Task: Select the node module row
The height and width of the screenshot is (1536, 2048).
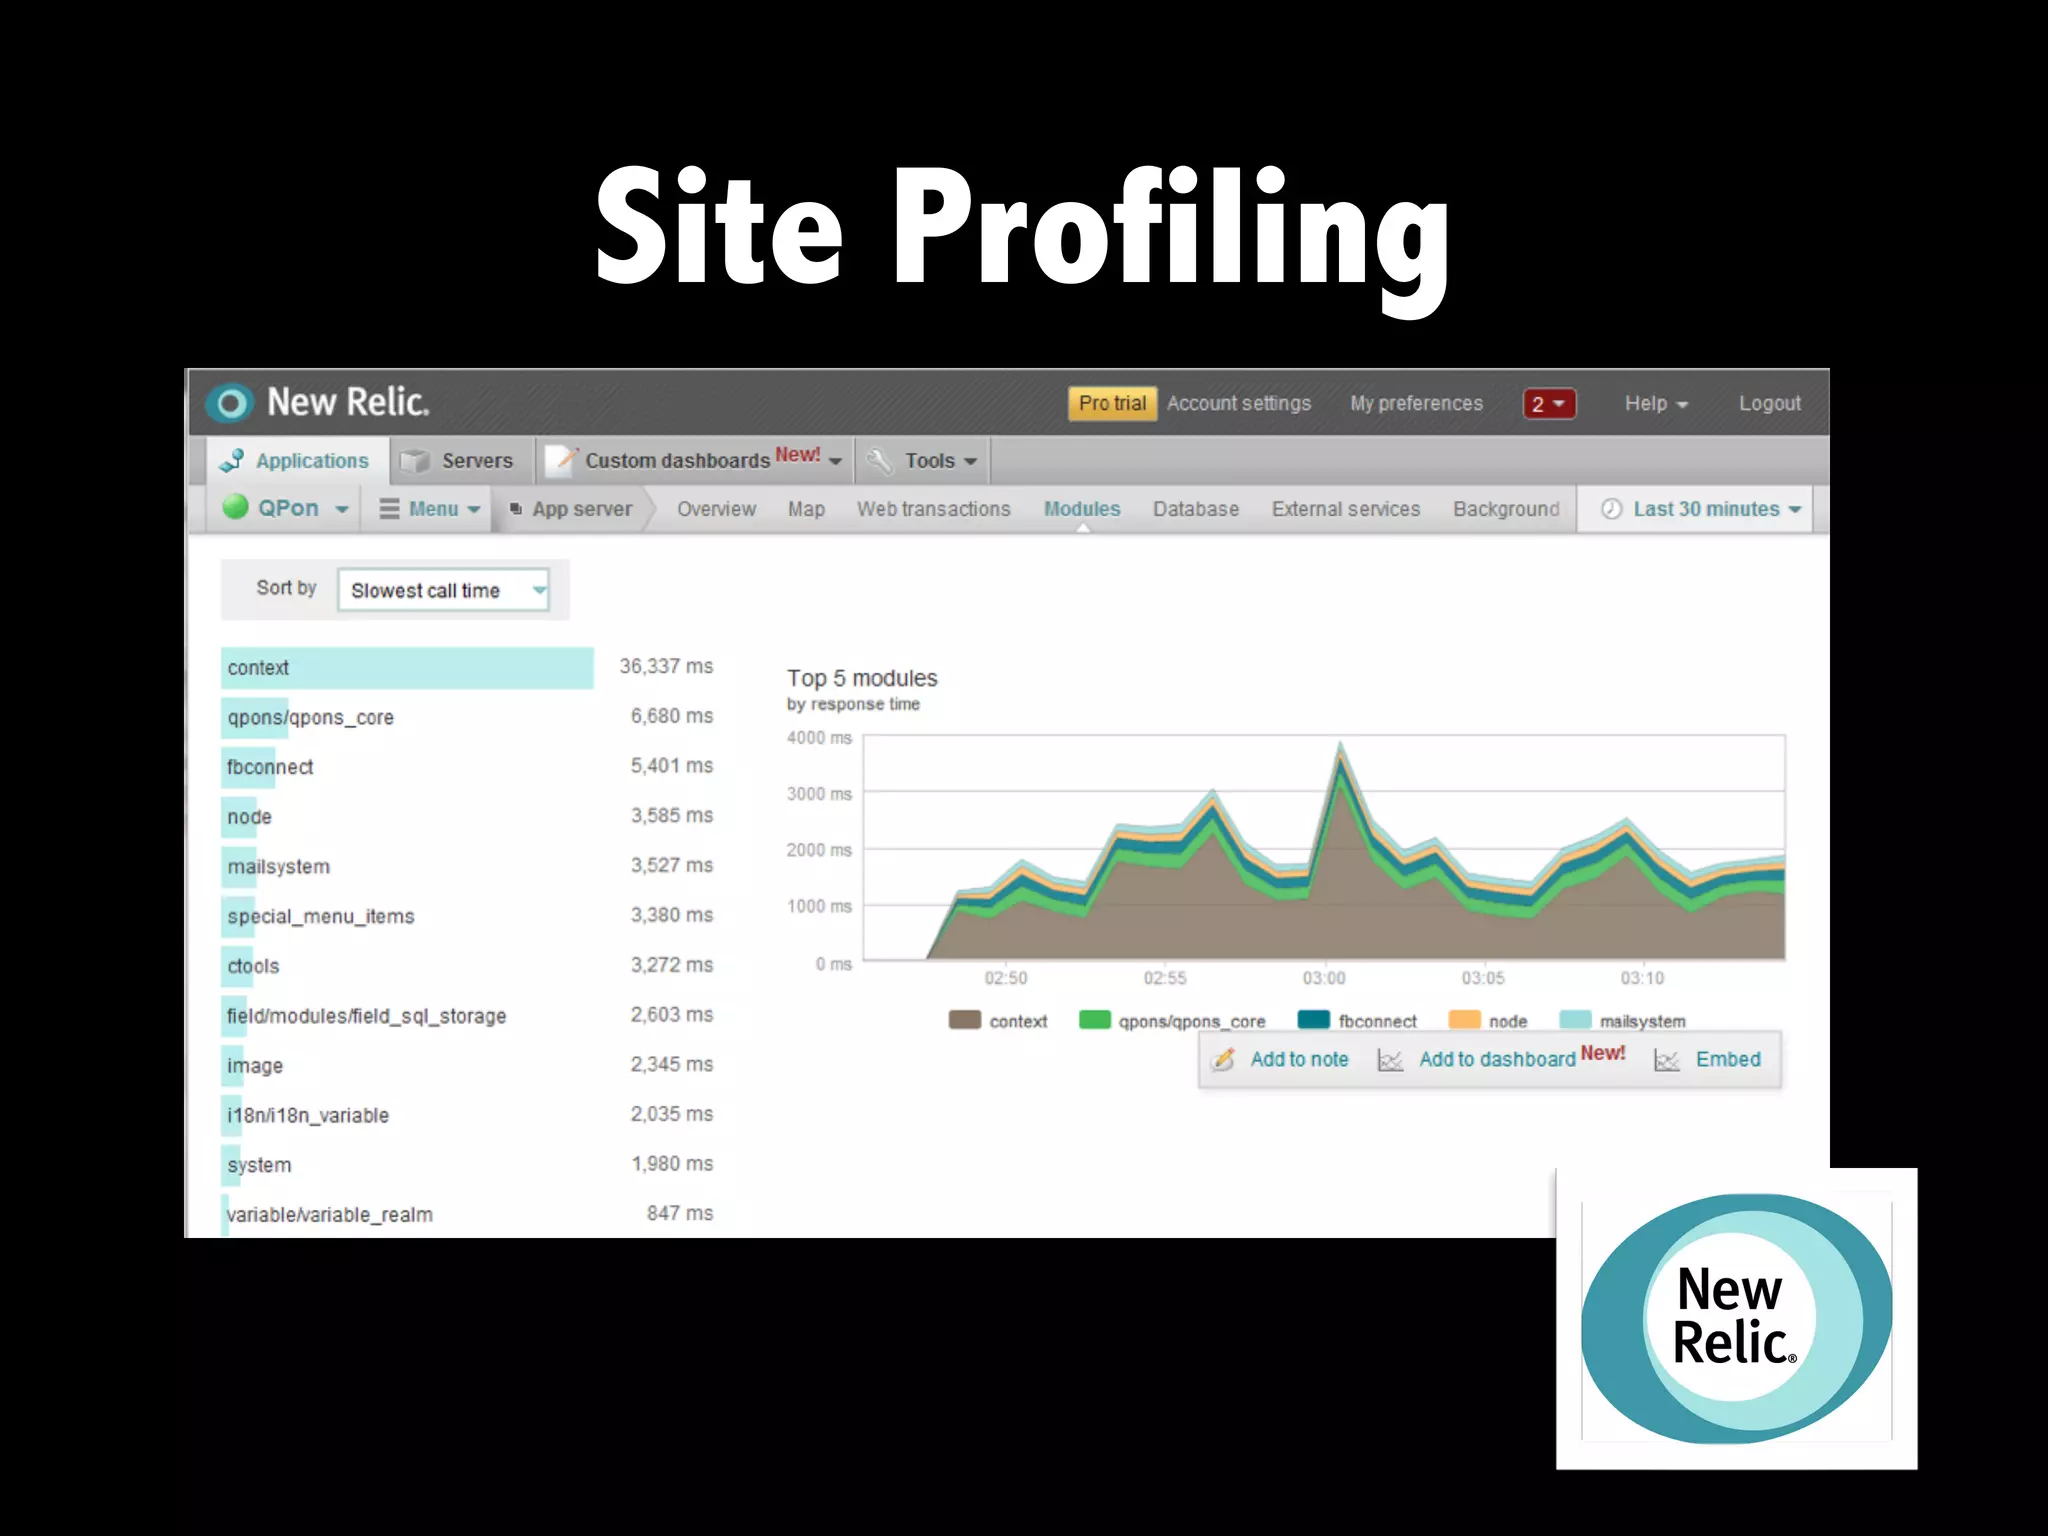Action: 468,816
